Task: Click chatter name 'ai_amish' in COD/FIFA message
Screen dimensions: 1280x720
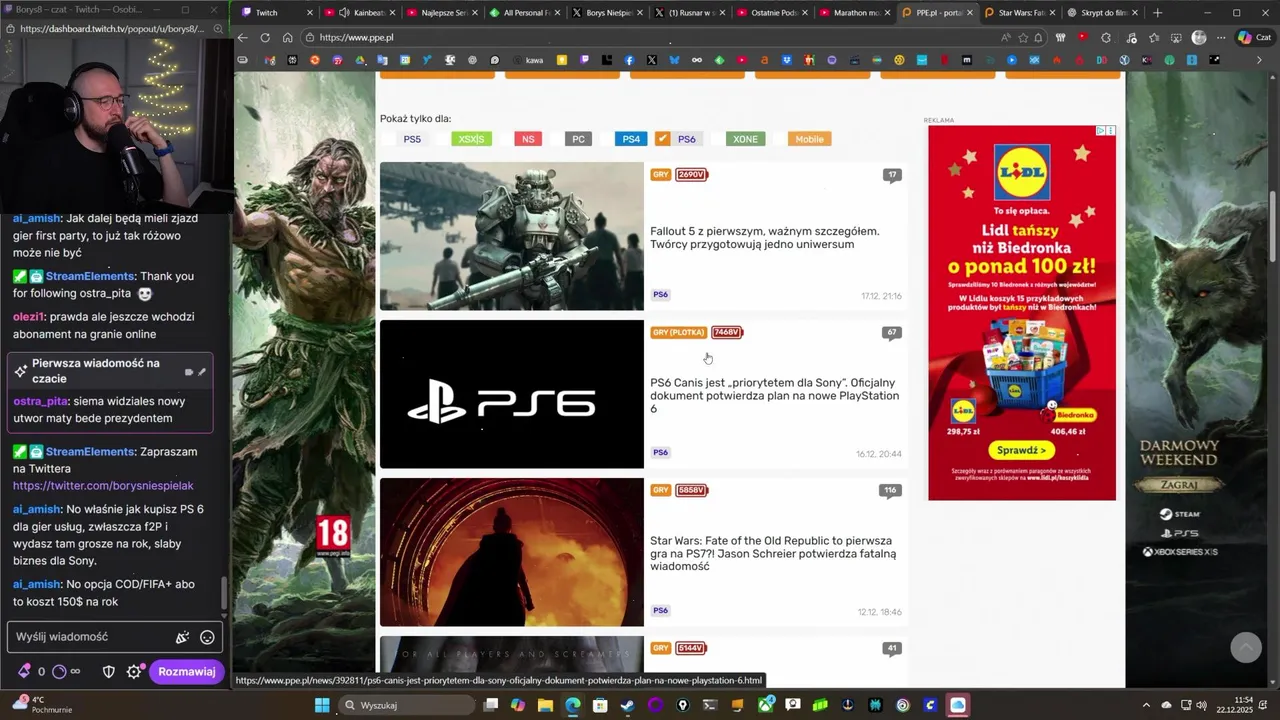Action: (x=37, y=584)
